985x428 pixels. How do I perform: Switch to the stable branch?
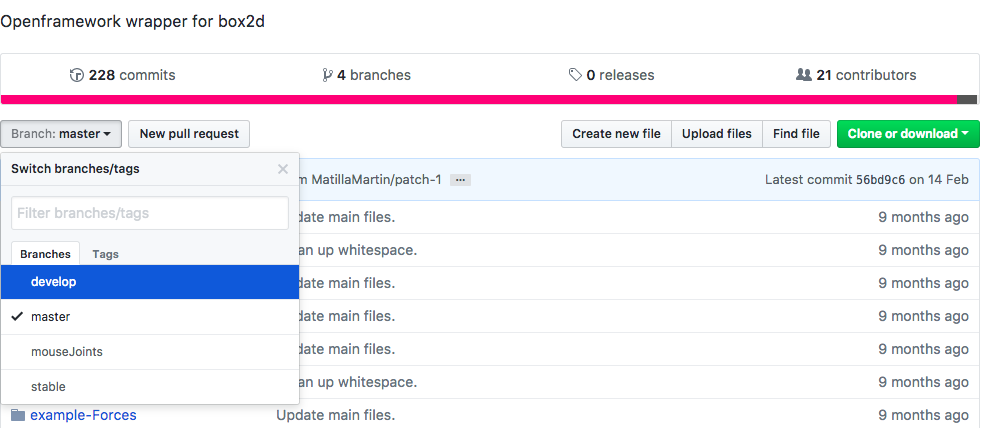(150, 387)
